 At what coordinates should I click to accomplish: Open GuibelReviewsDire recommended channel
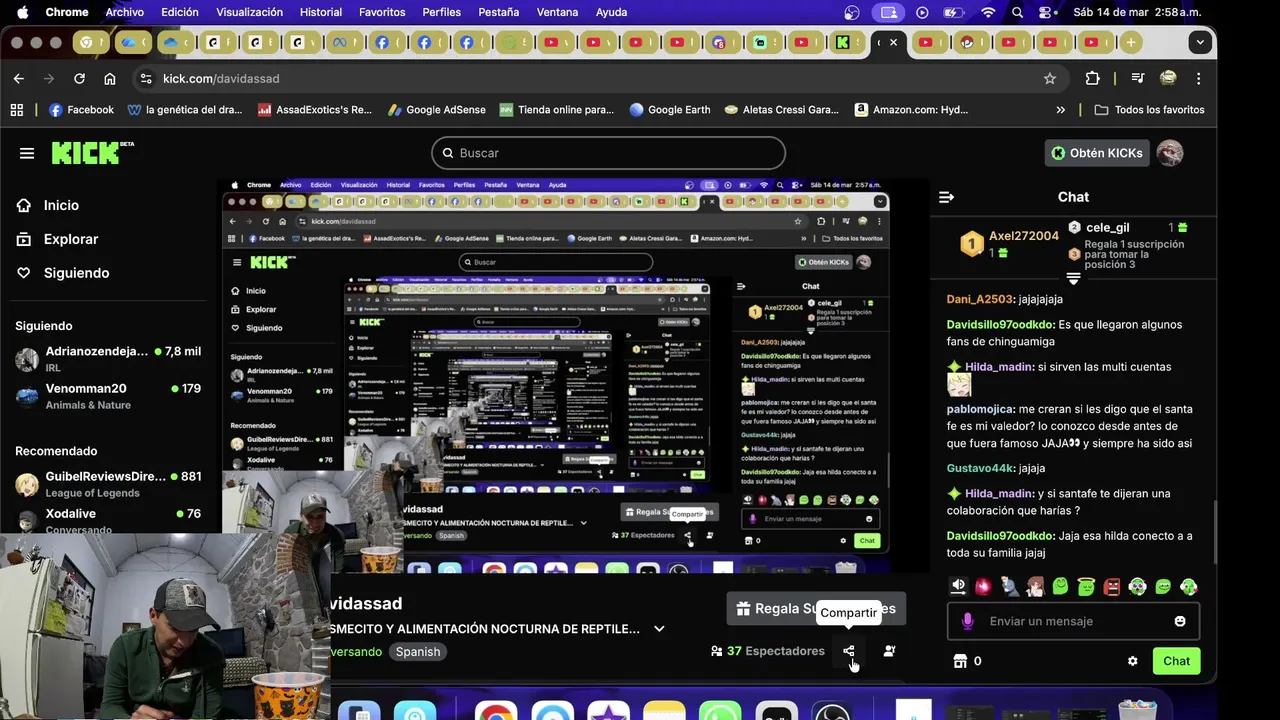pyautogui.click(x=108, y=484)
